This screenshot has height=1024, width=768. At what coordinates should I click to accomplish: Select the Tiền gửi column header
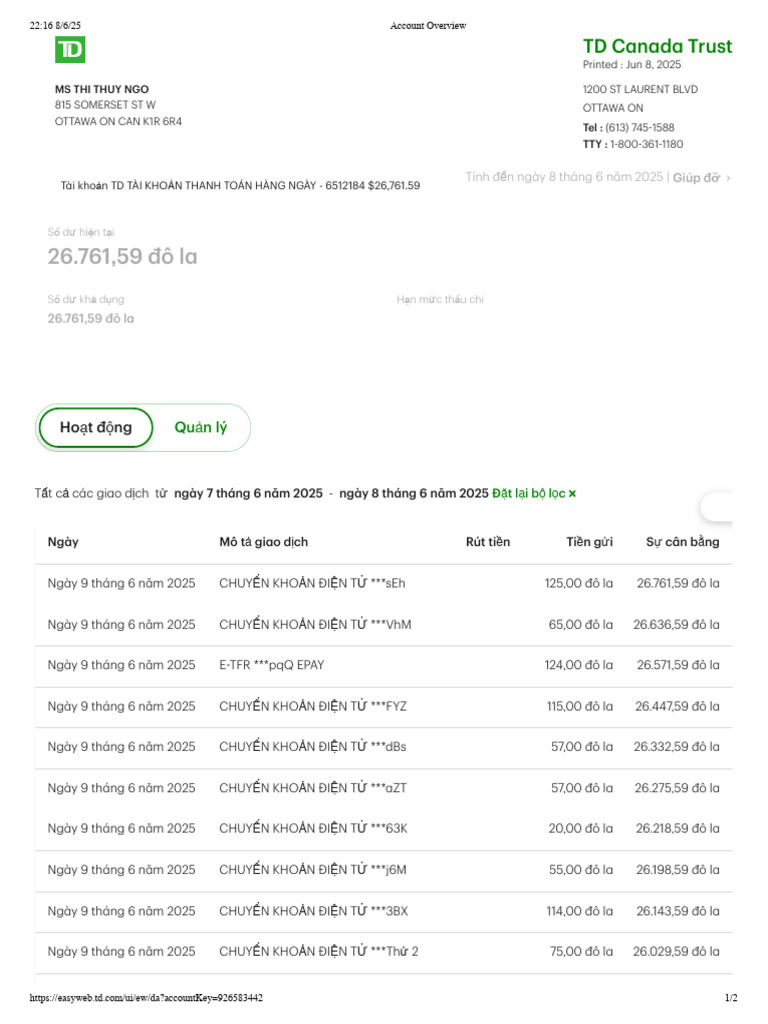[589, 542]
